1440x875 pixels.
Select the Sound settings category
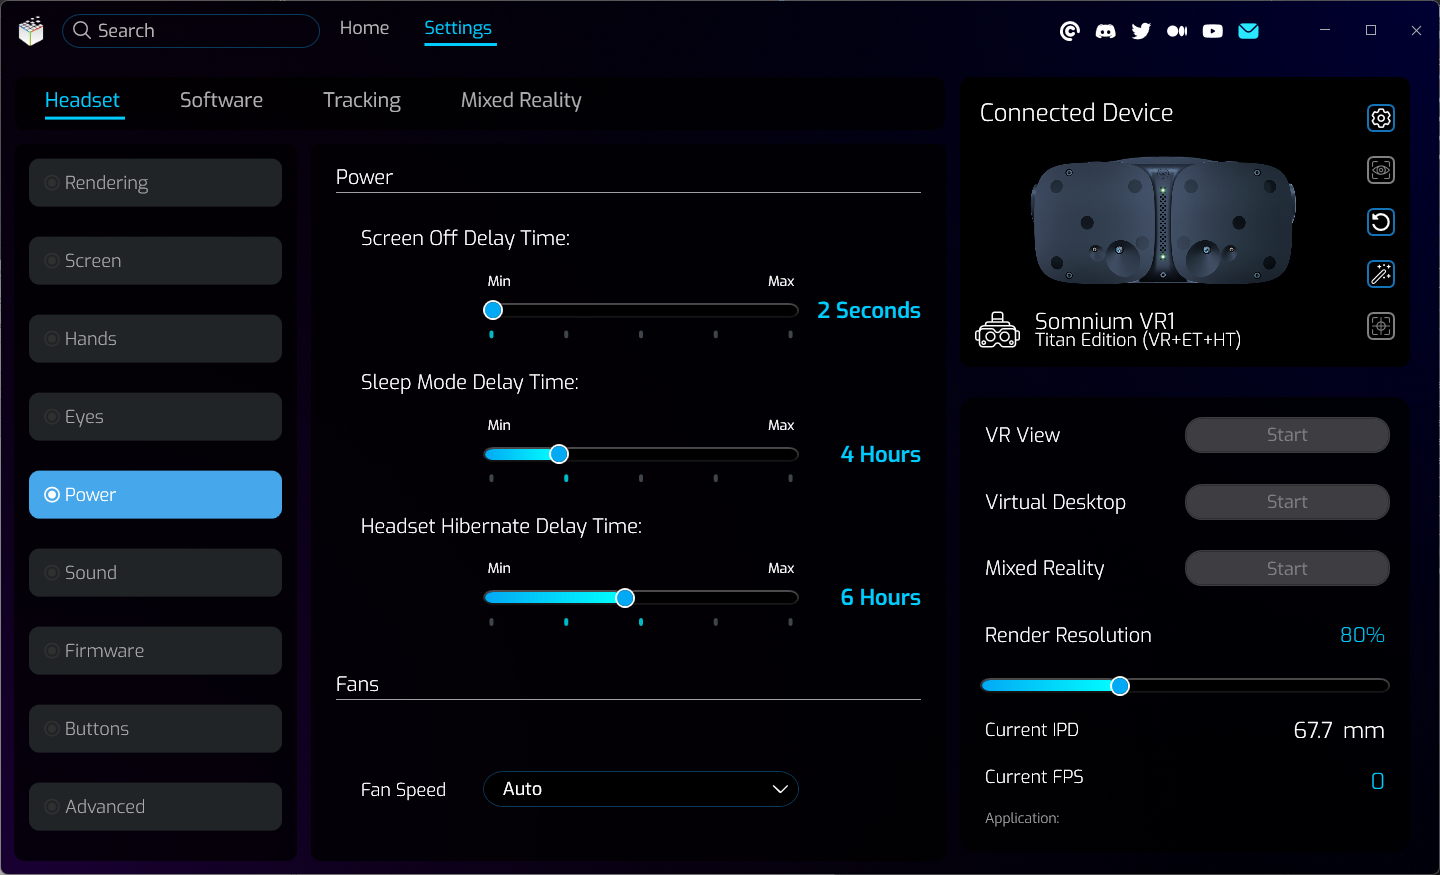[155, 573]
